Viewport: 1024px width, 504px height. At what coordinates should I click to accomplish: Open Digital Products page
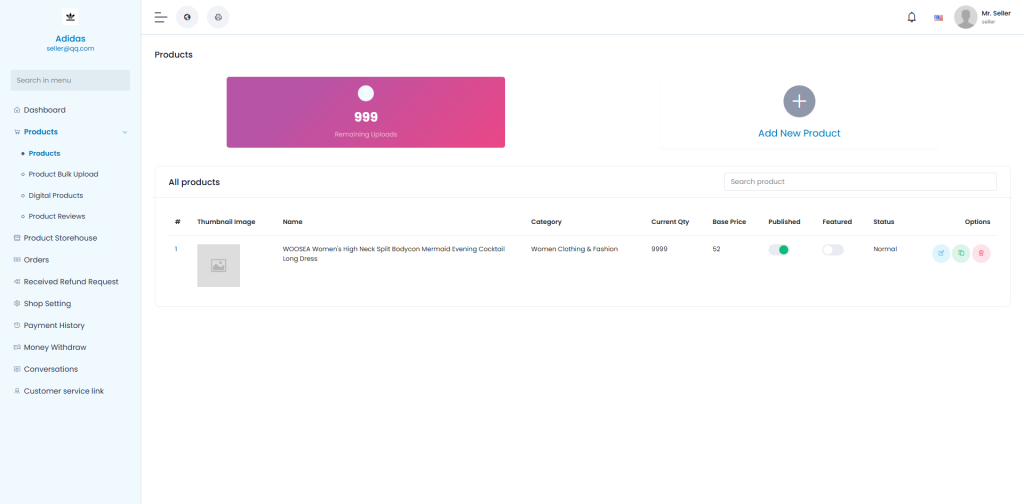pyautogui.click(x=56, y=195)
